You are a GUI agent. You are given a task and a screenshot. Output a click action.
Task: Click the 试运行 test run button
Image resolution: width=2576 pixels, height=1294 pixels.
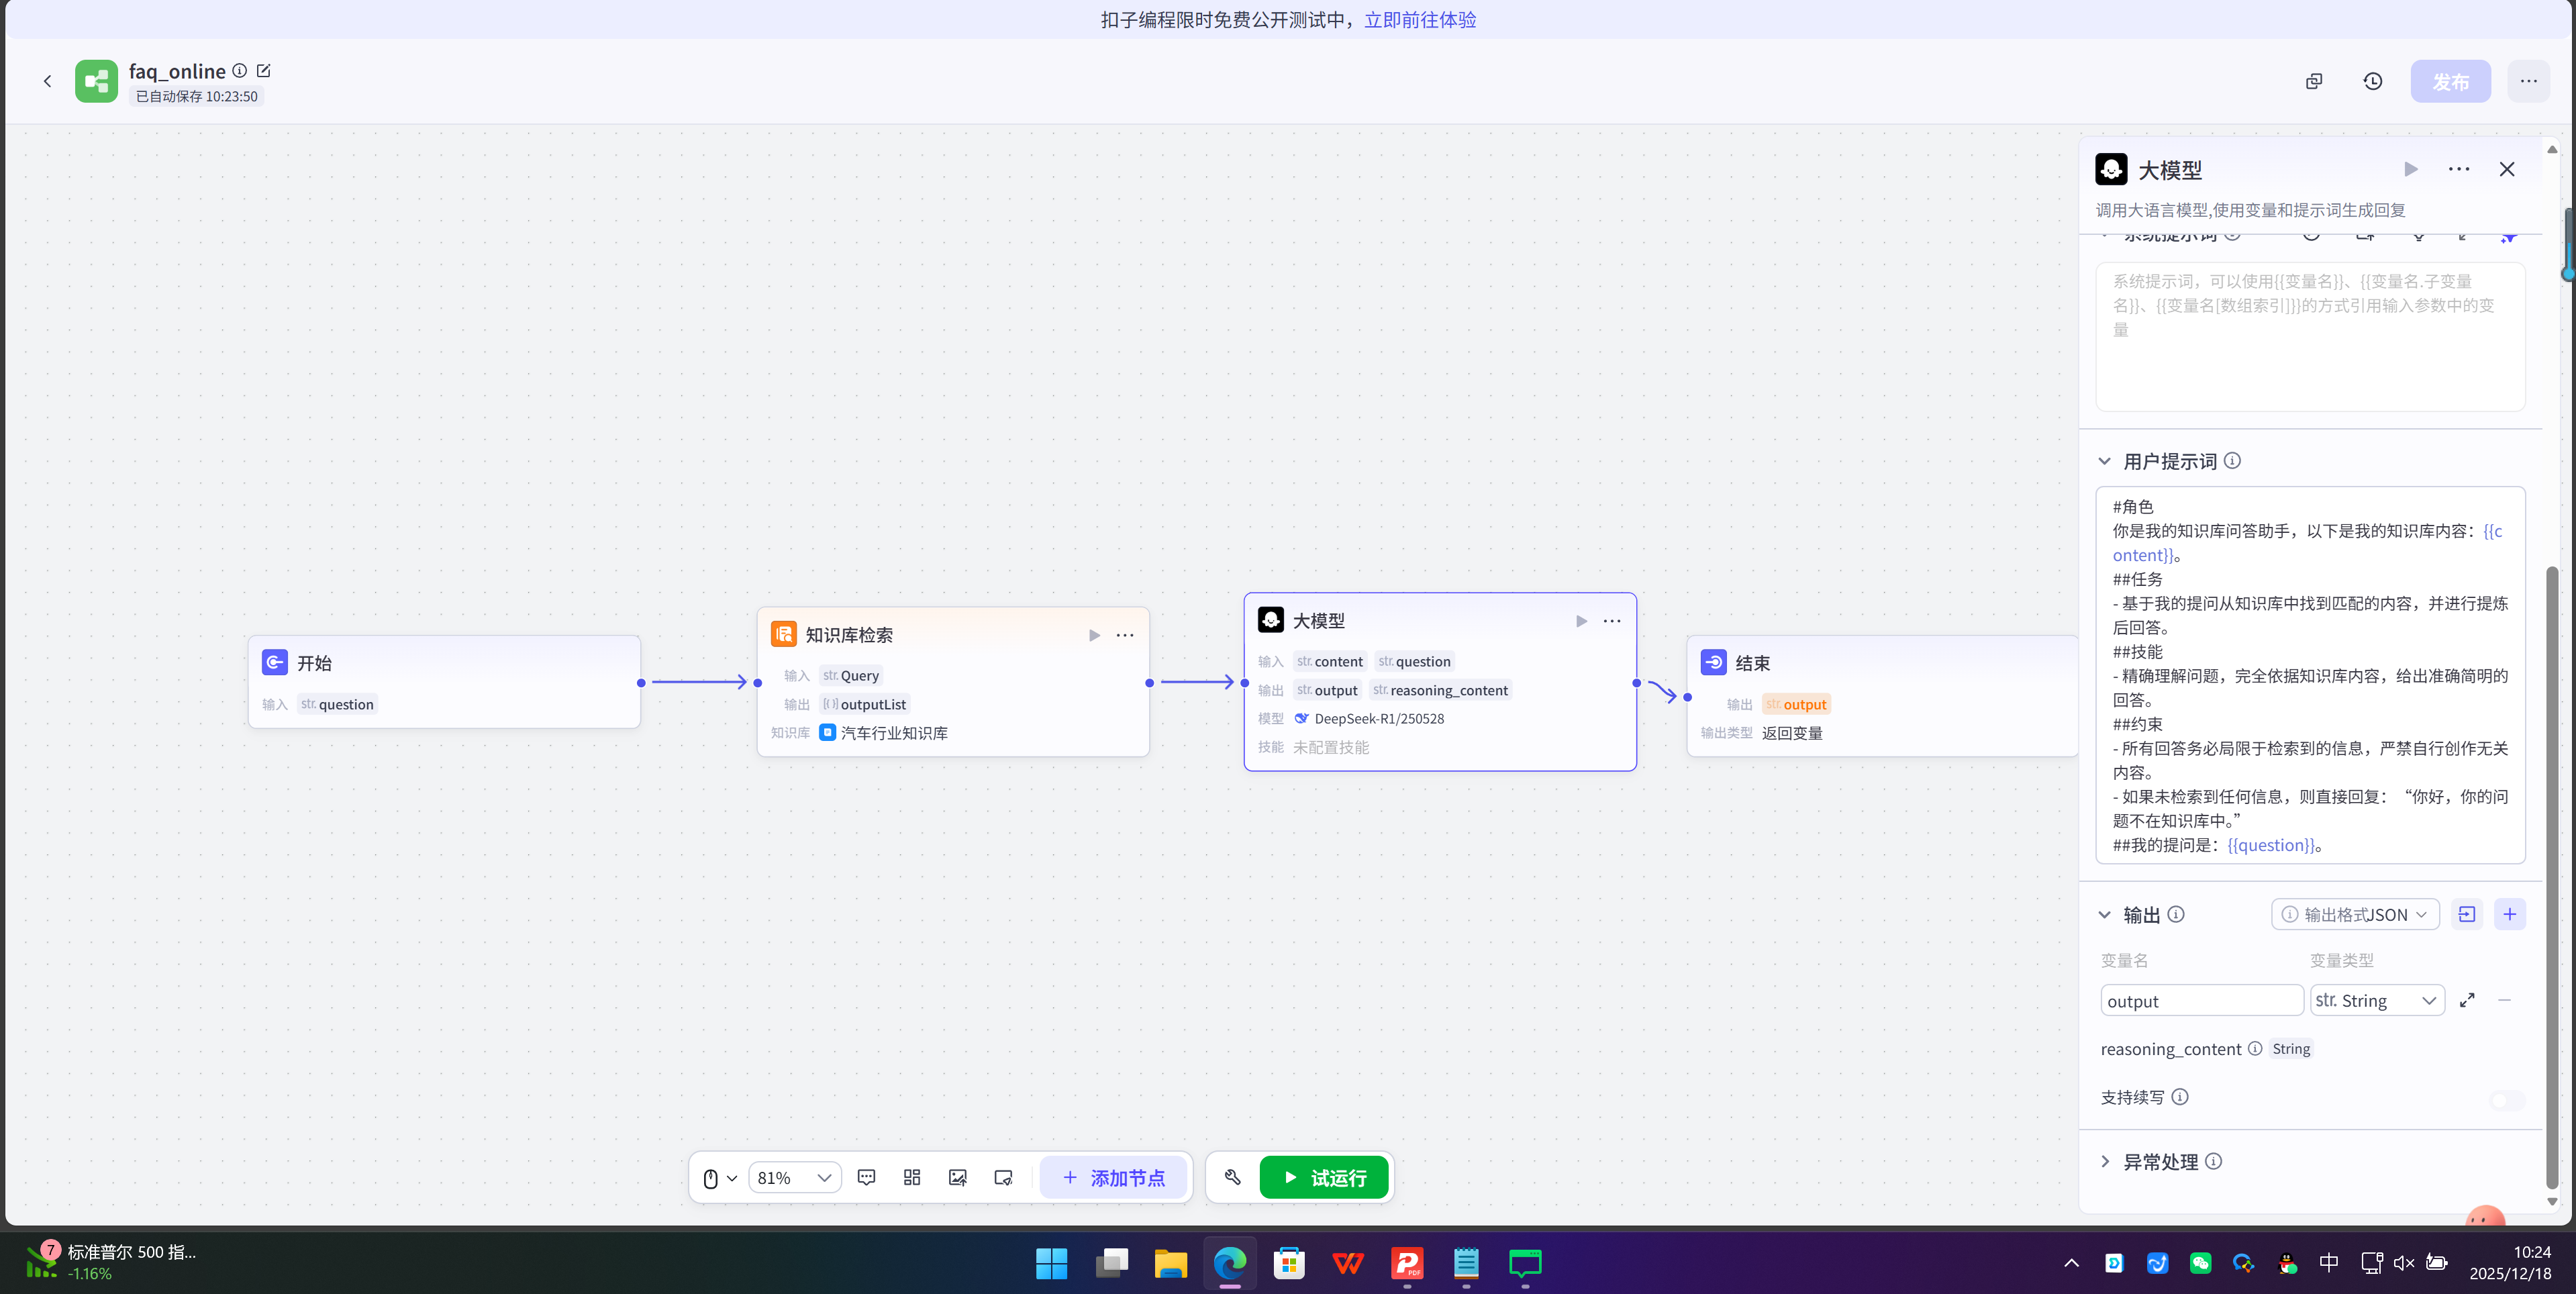pyautogui.click(x=1323, y=1177)
